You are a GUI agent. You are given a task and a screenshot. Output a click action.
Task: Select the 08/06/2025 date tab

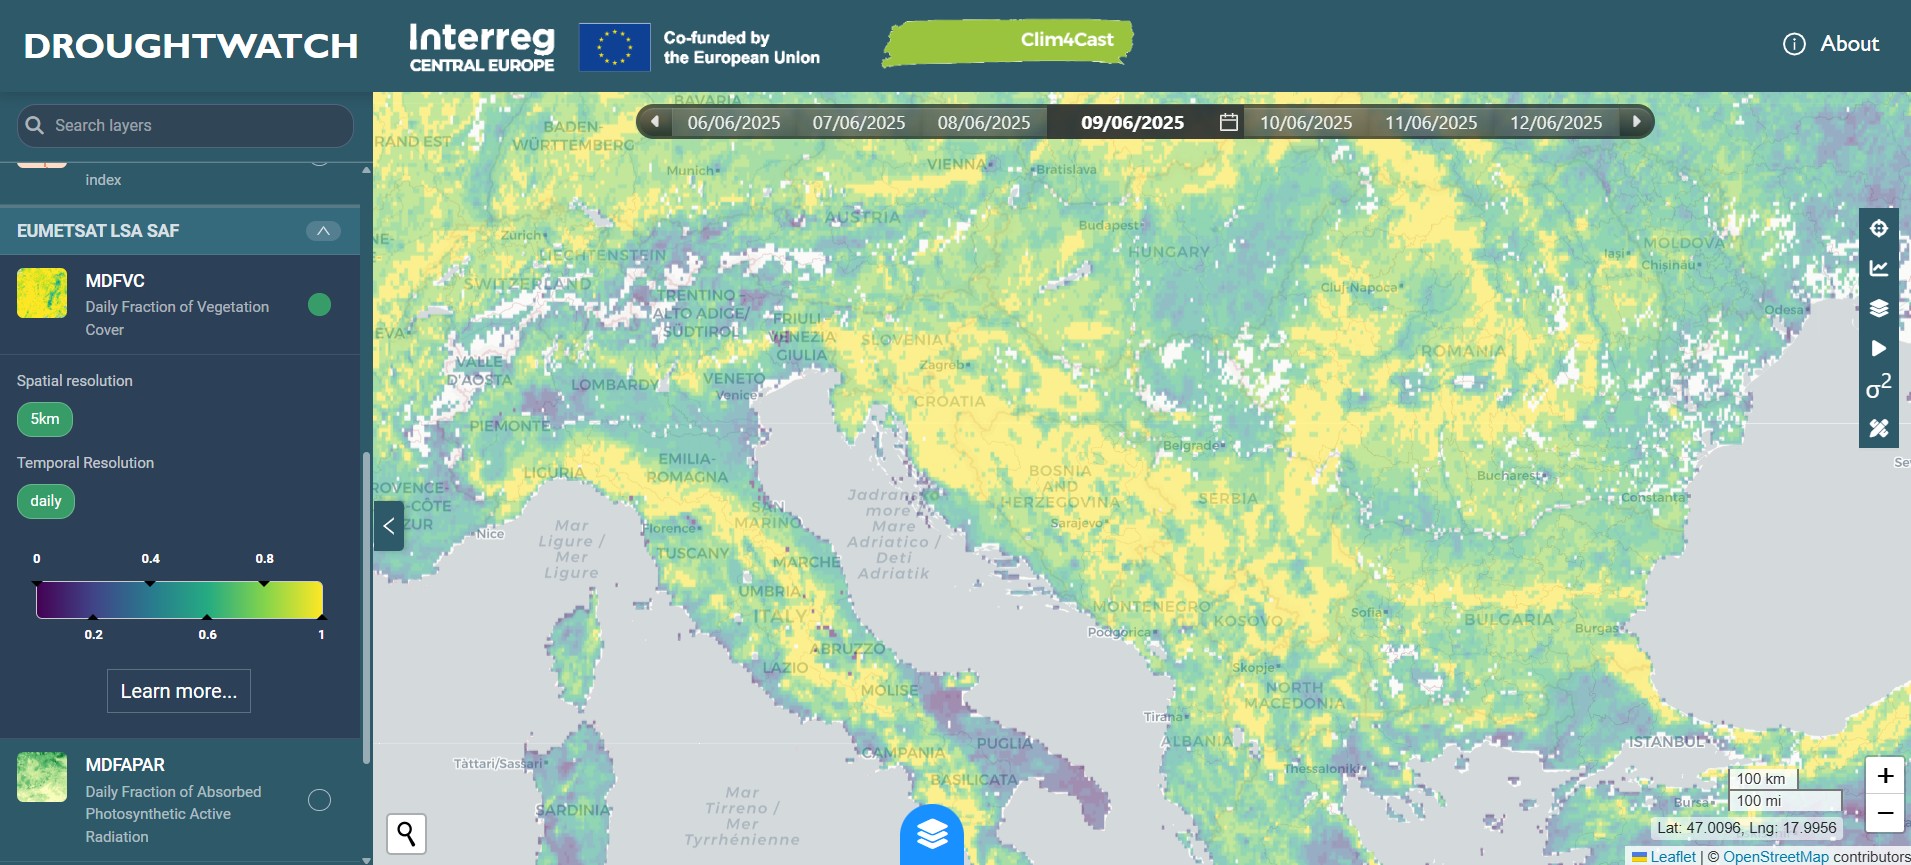coord(984,122)
